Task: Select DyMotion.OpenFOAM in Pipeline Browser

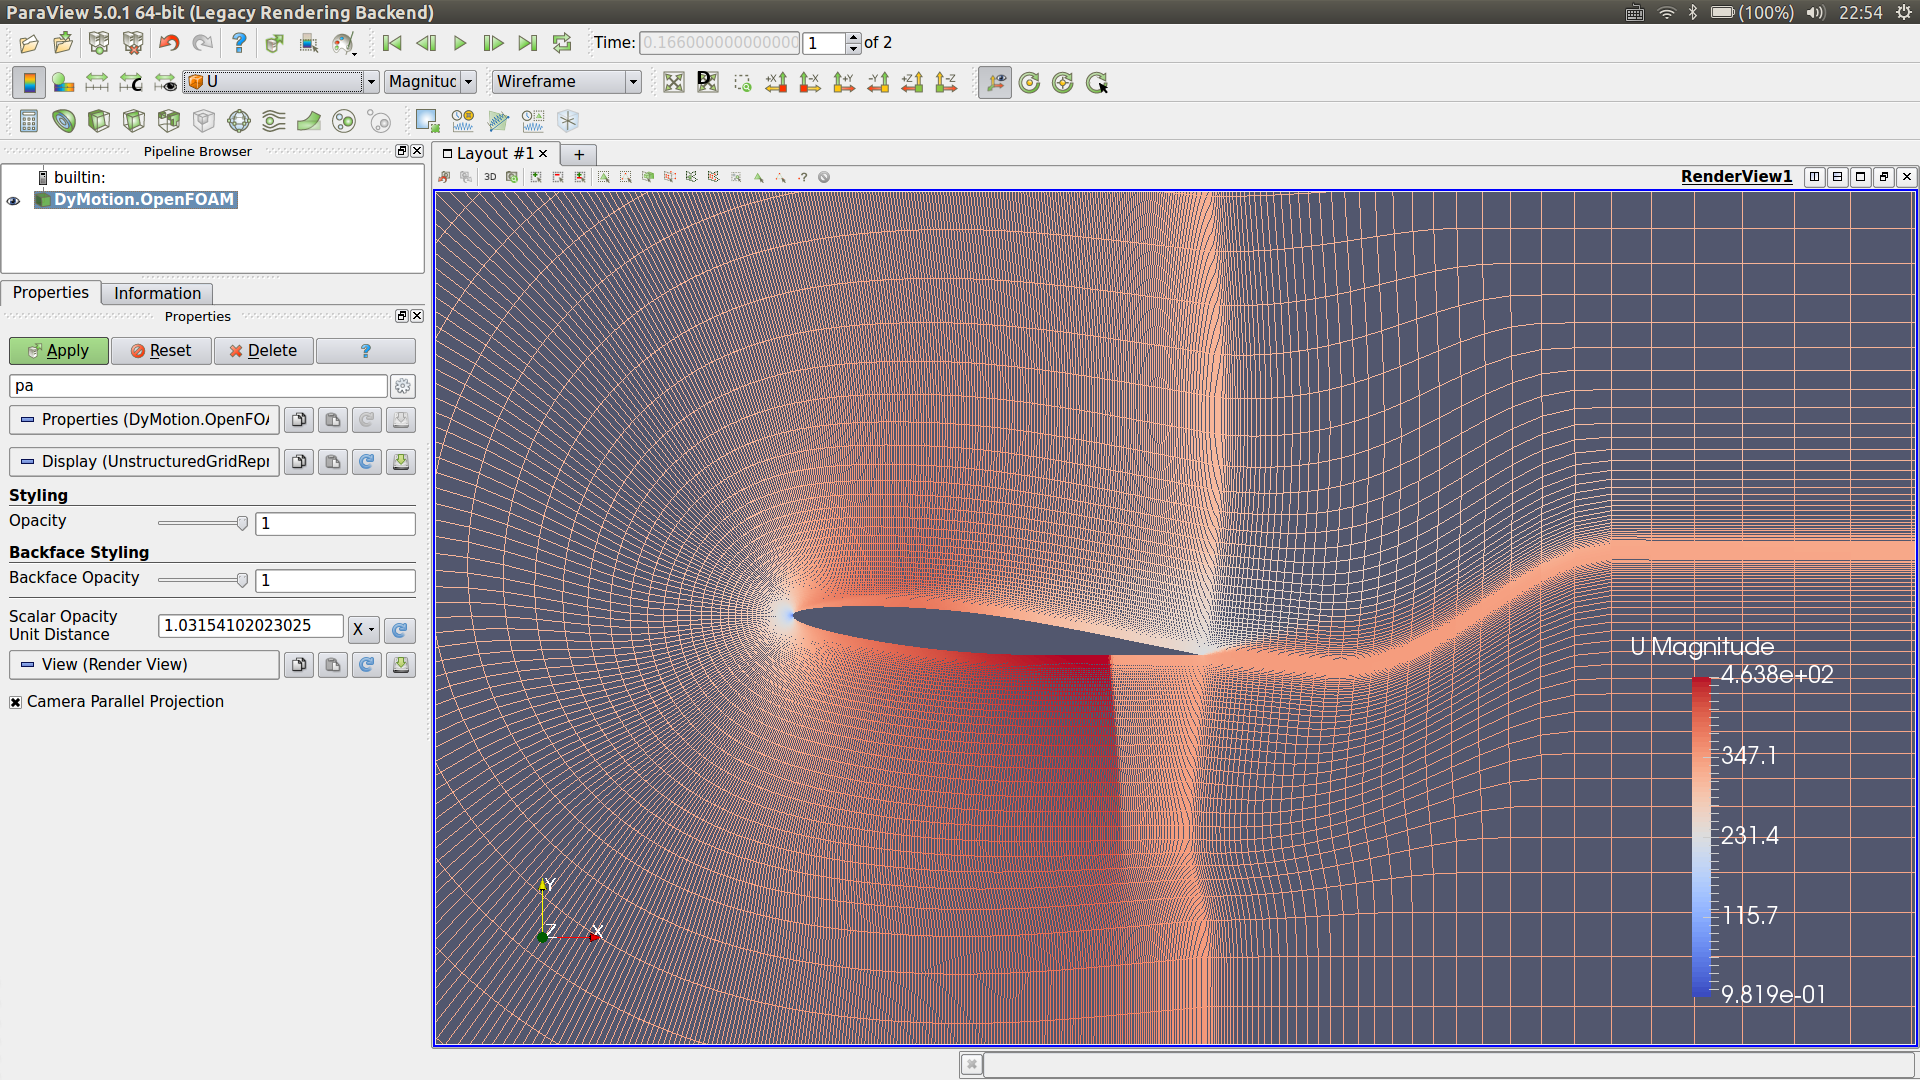Action: pos(144,200)
